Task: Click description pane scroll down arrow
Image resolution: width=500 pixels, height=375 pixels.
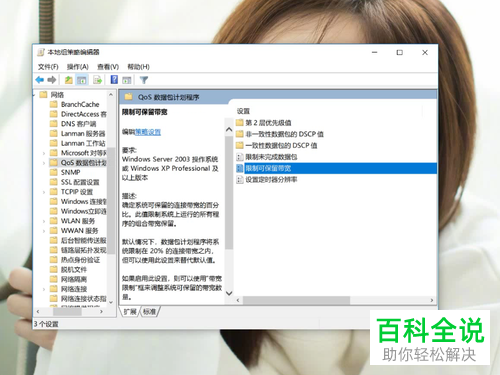Action: tap(229, 293)
